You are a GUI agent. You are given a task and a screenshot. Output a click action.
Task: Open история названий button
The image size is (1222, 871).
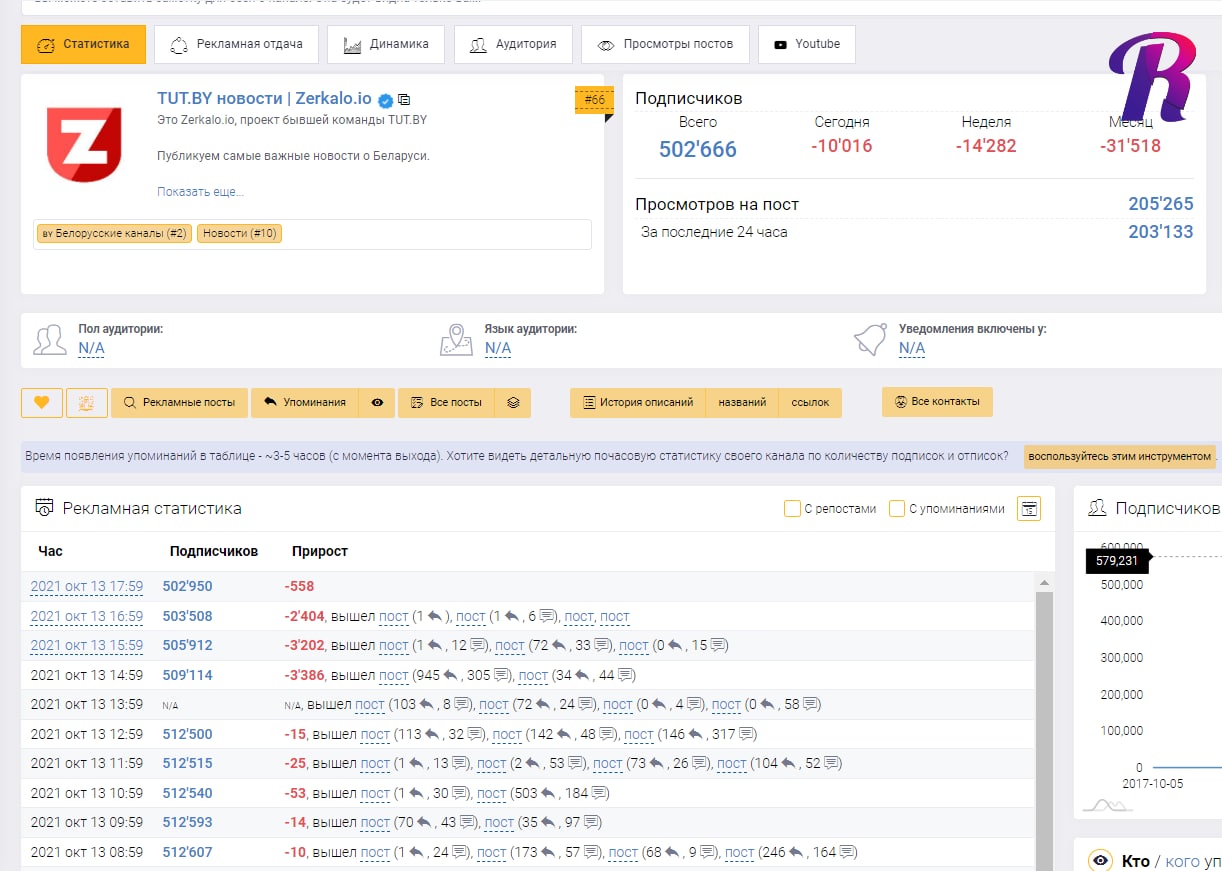(742, 403)
